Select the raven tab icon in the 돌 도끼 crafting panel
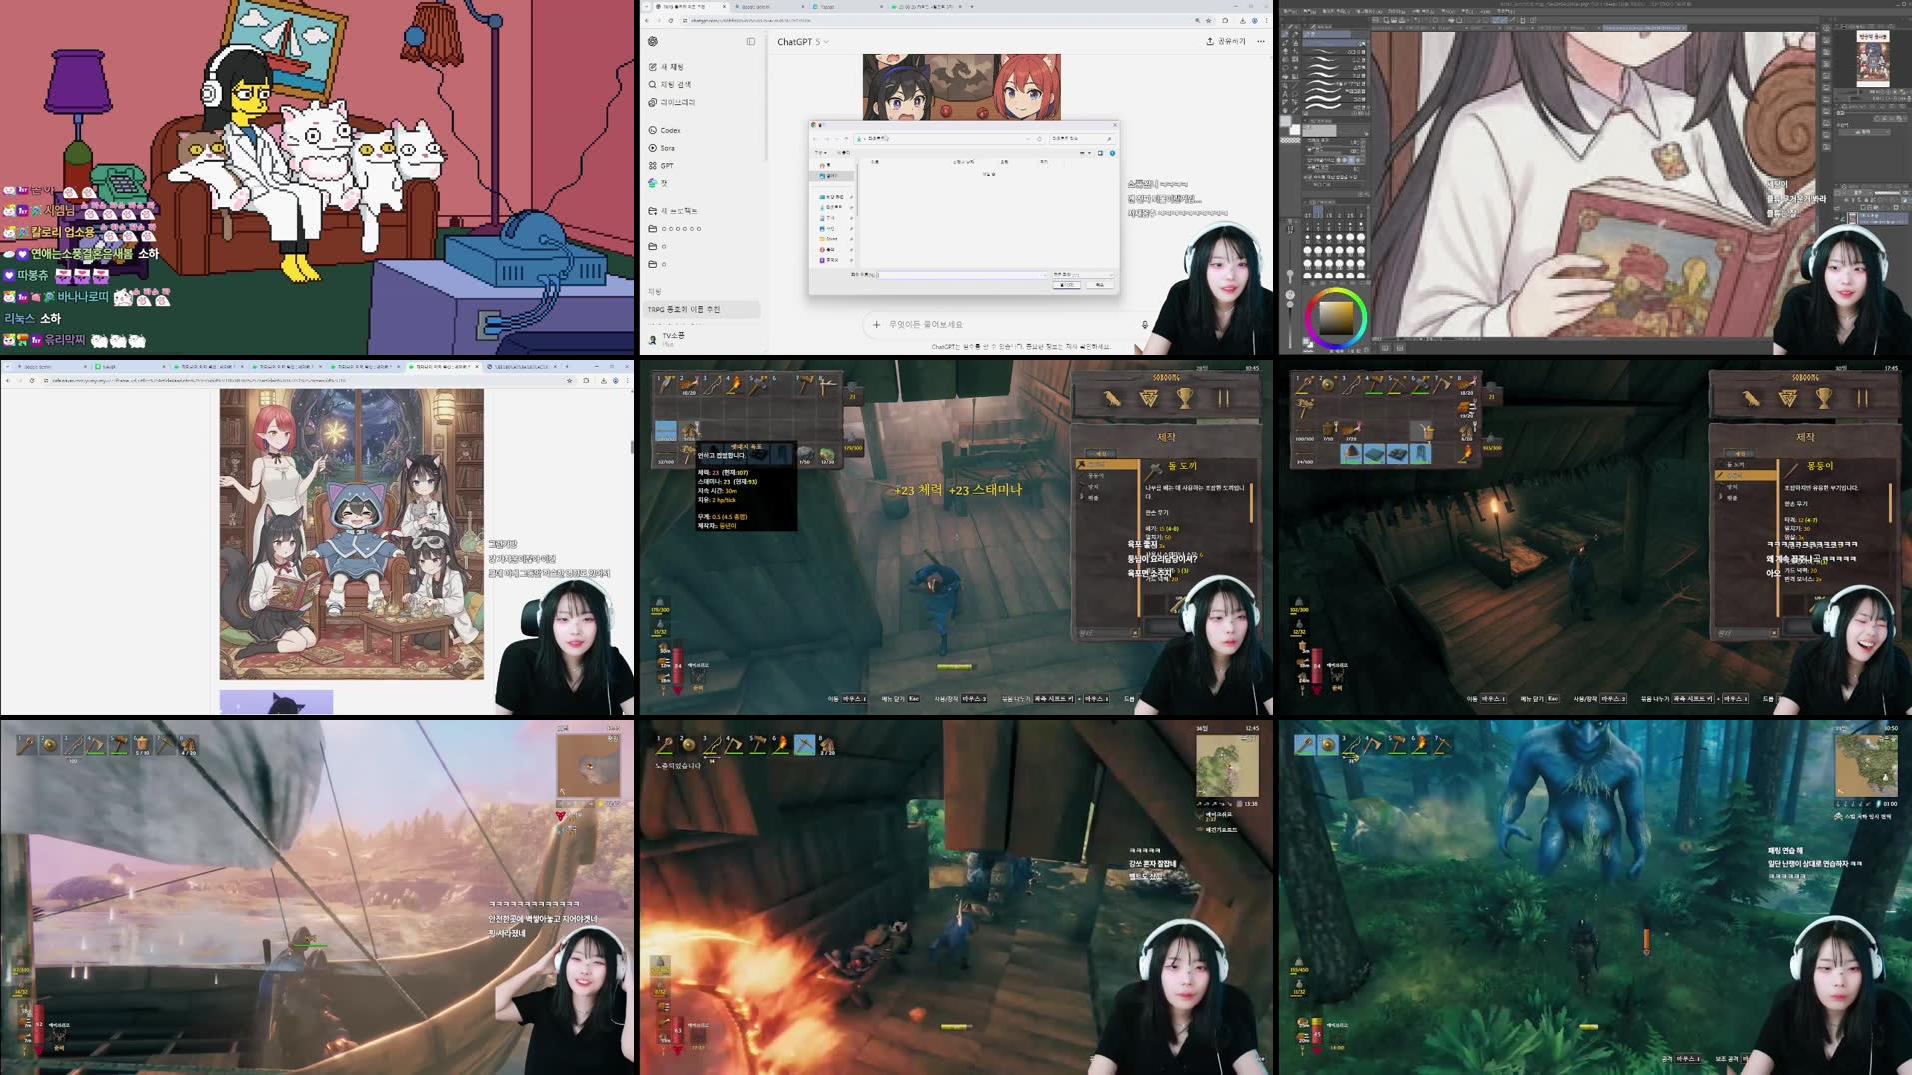Viewport: 1912px width, 1075px height. point(1112,398)
